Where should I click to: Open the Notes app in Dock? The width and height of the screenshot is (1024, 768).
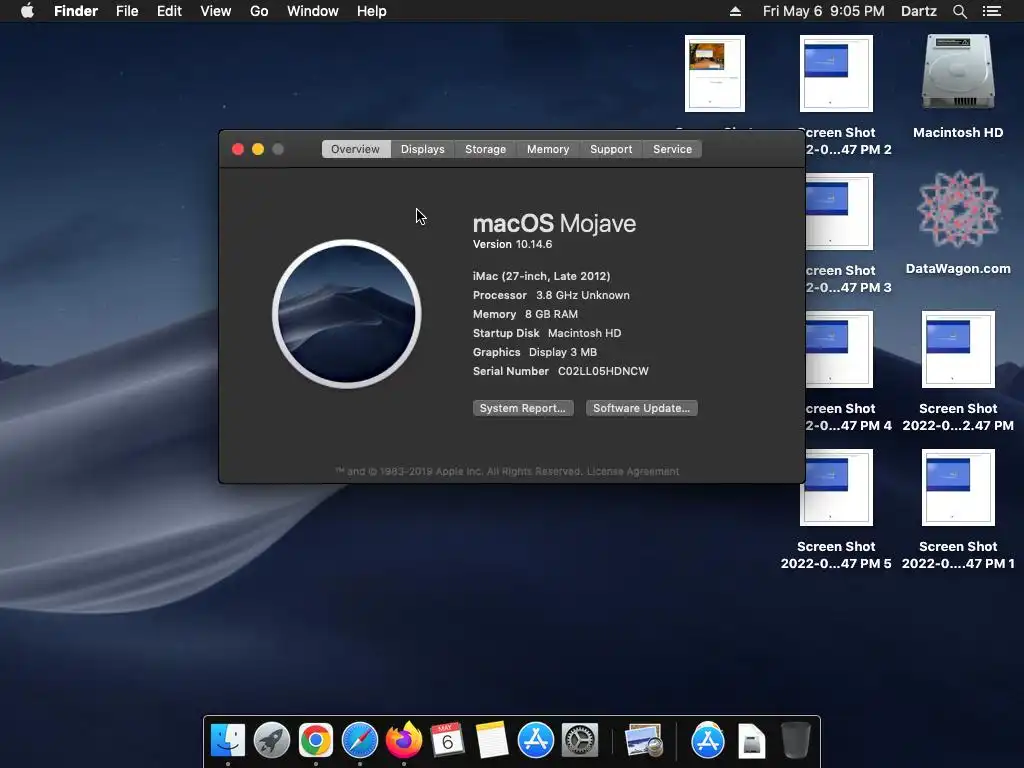(x=492, y=741)
